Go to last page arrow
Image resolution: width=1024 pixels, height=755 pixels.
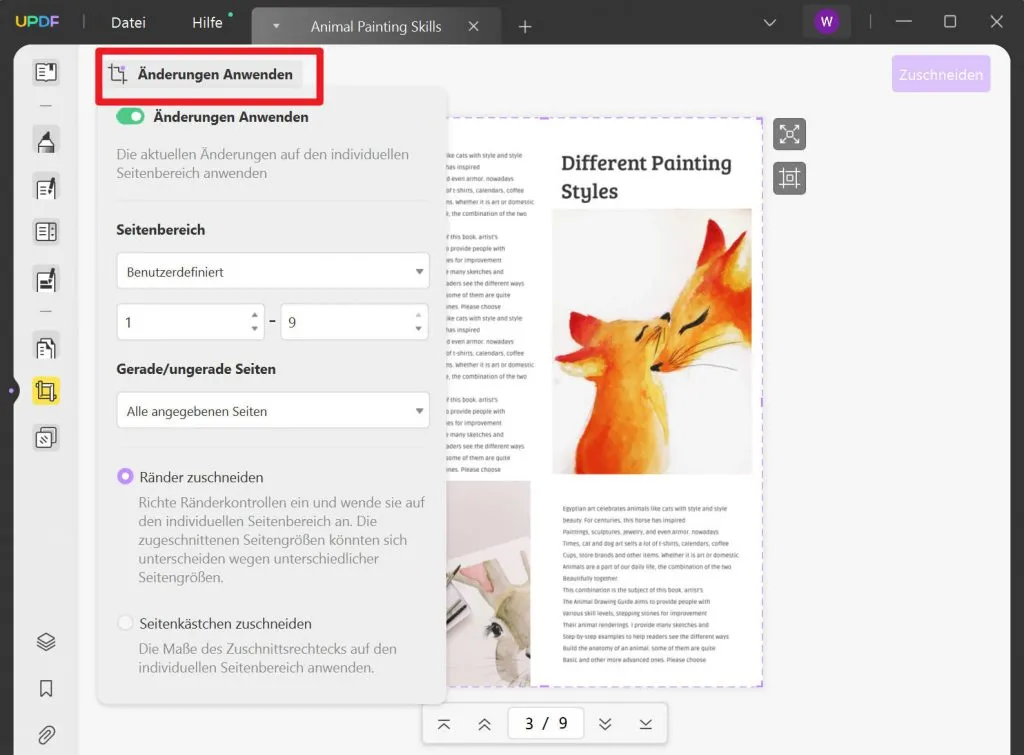coord(646,724)
